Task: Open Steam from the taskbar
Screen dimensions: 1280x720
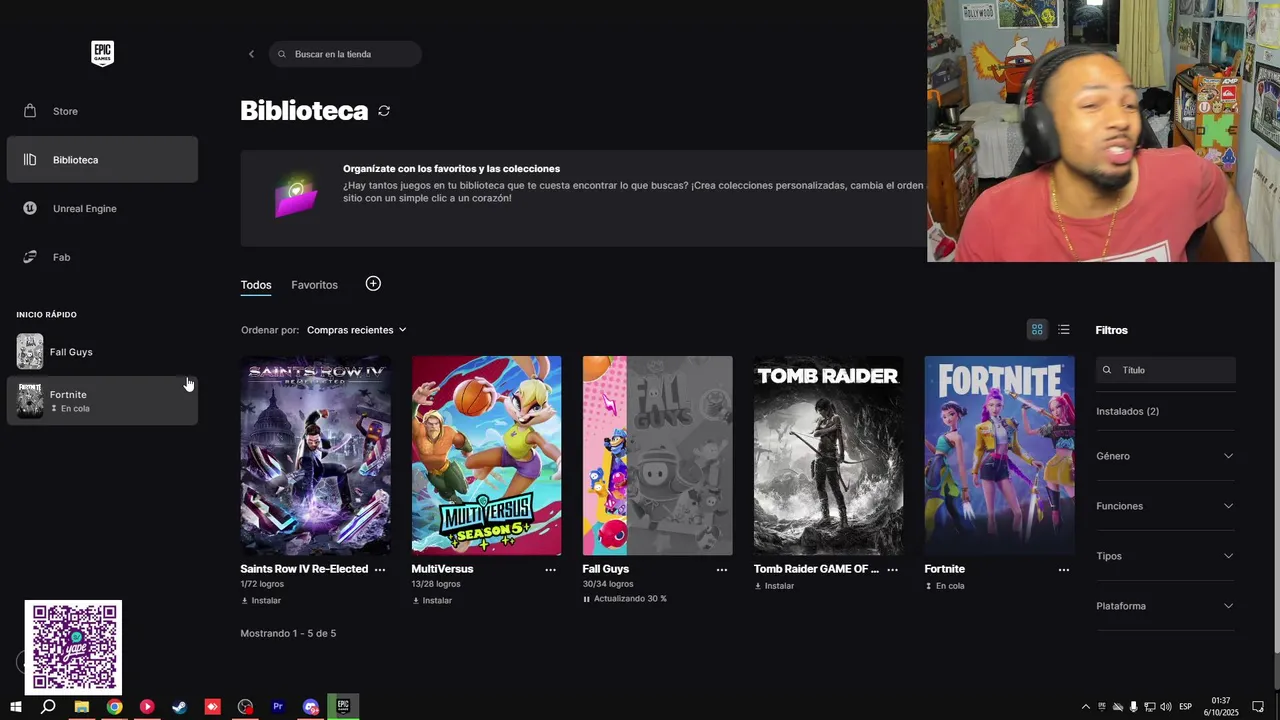Action: pyautogui.click(x=180, y=707)
